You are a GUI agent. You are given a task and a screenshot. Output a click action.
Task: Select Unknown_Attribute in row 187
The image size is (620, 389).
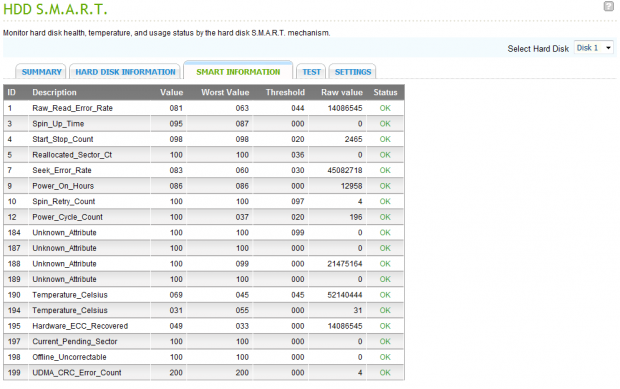64,248
